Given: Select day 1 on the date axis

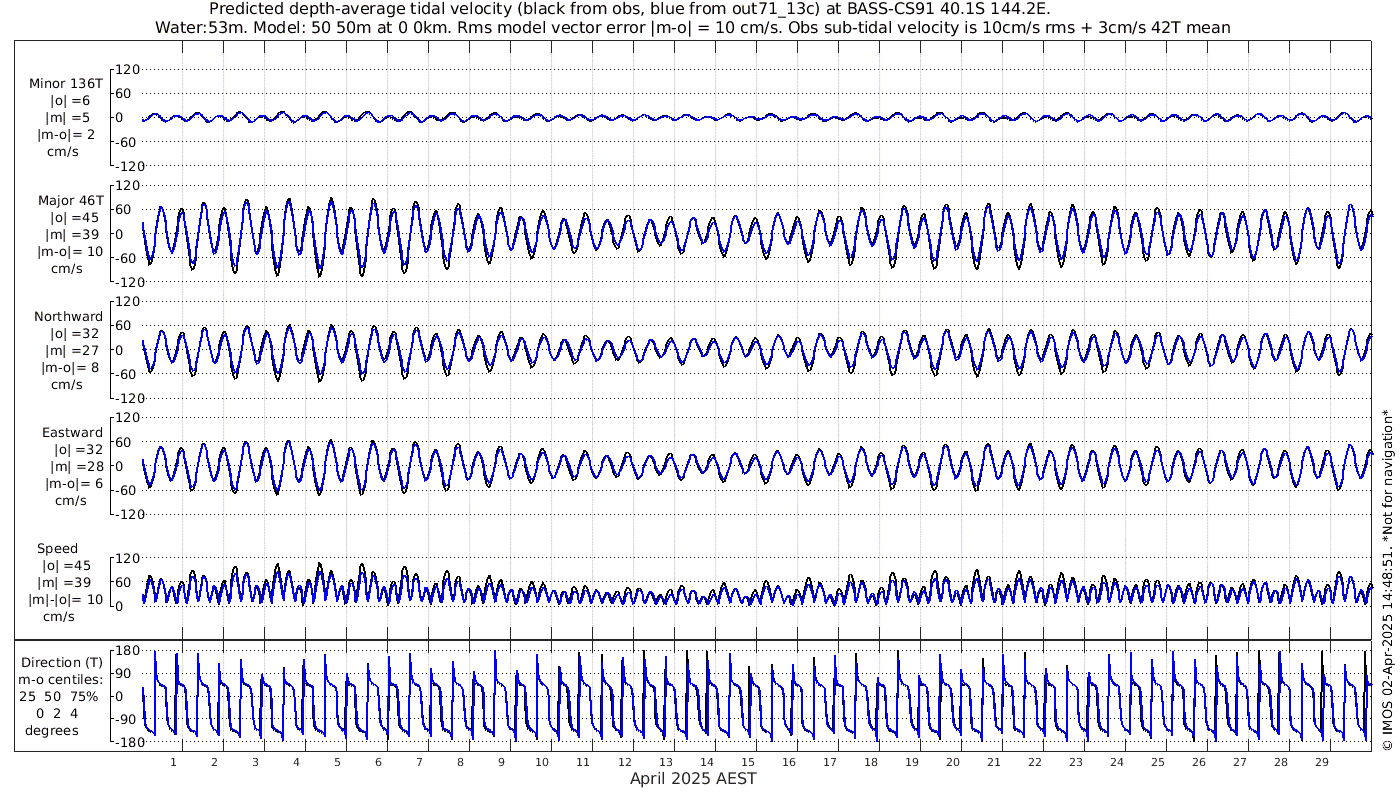Looking at the screenshot, I should pyautogui.click(x=174, y=762).
